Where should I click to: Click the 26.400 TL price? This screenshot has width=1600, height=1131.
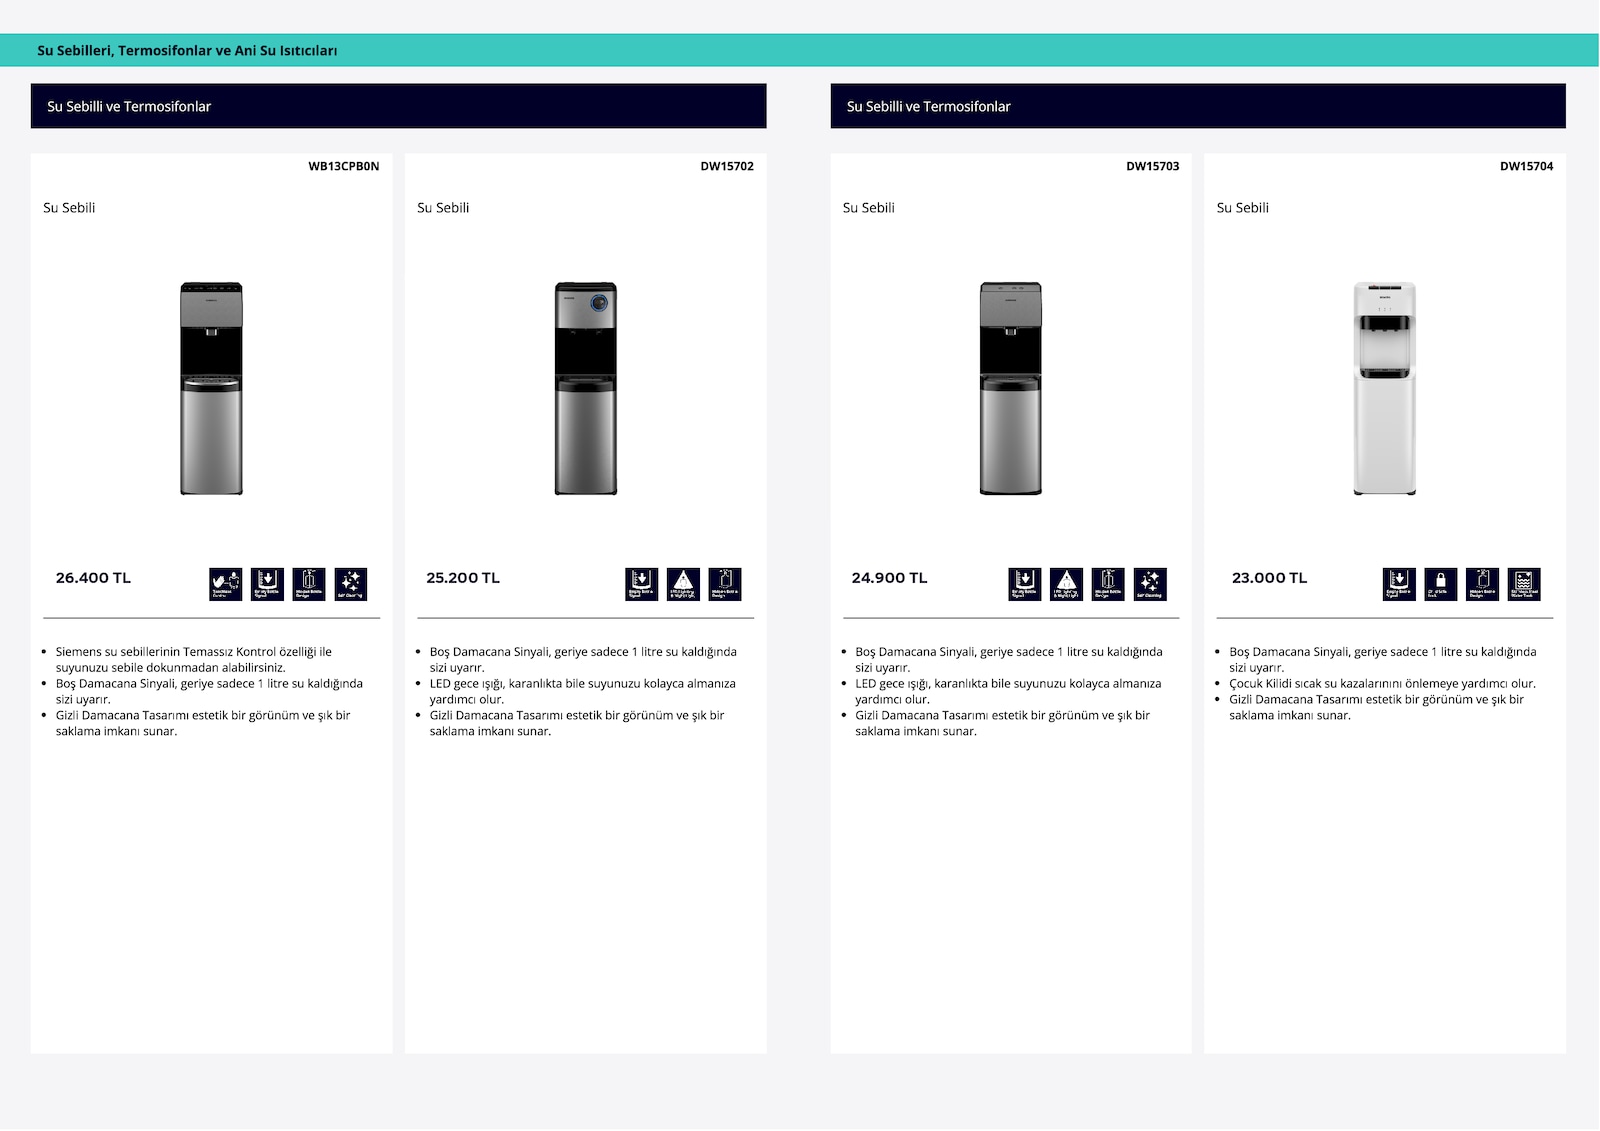point(93,578)
